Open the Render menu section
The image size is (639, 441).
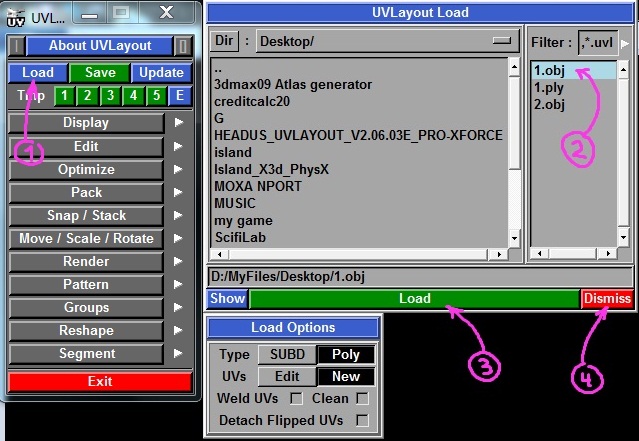(x=86, y=261)
